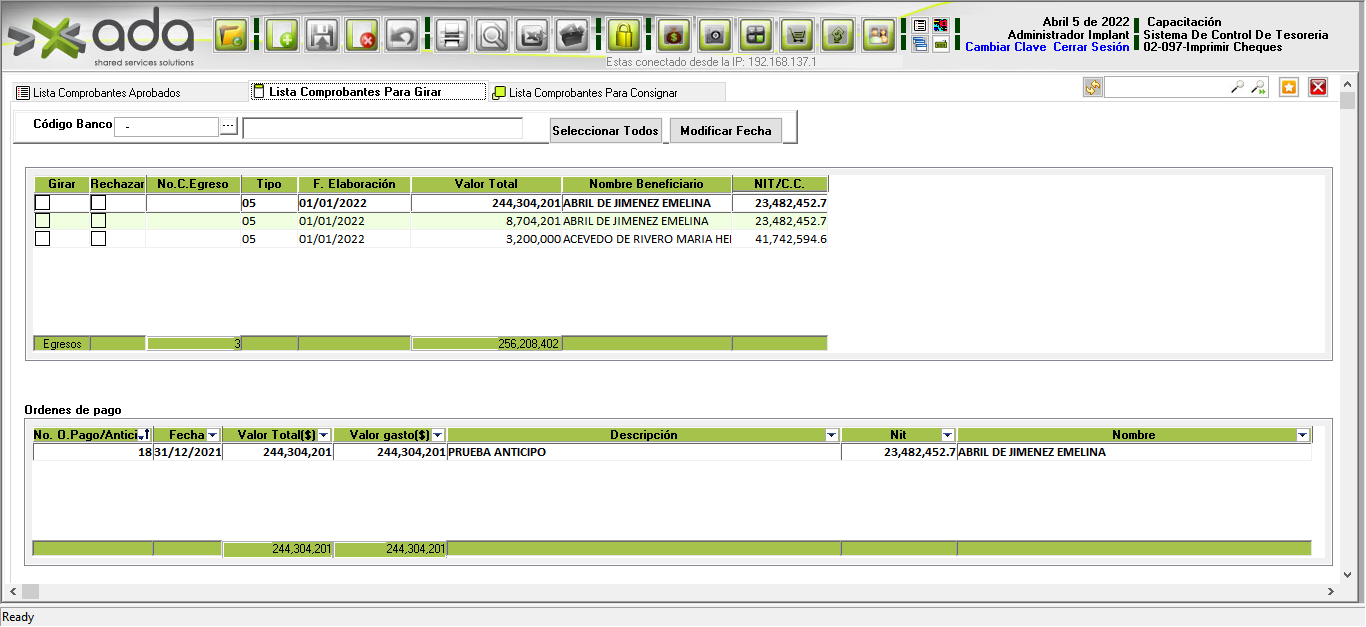Image resolution: width=1366 pixels, height=627 pixels.
Task: Check Girar box for 244,304,201 row
Action: pyautogui.click(x=42, y=203)
